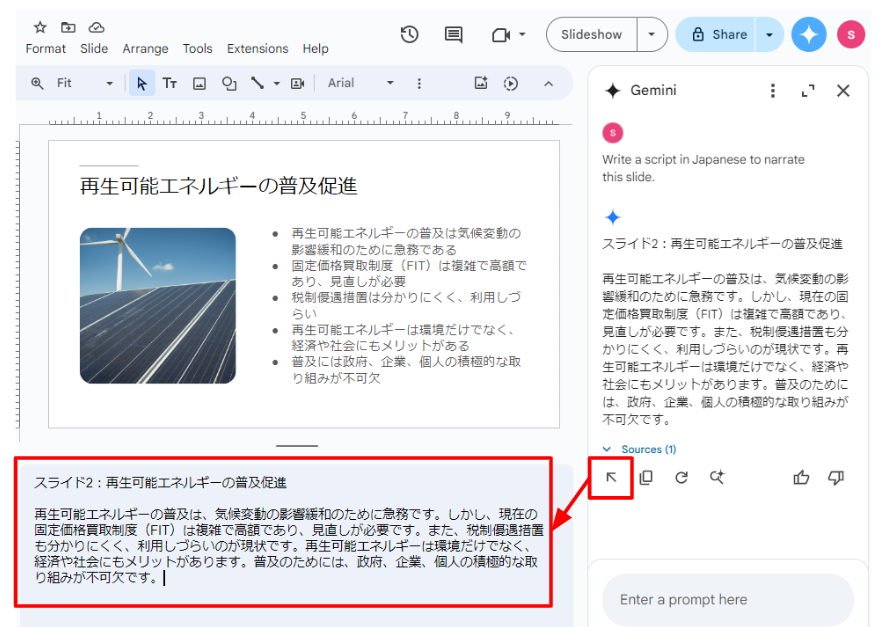Viewport: 880px width, 627px height.
Task: Click the blue Gemini sparkle button
Action: [x=809, y=35]
